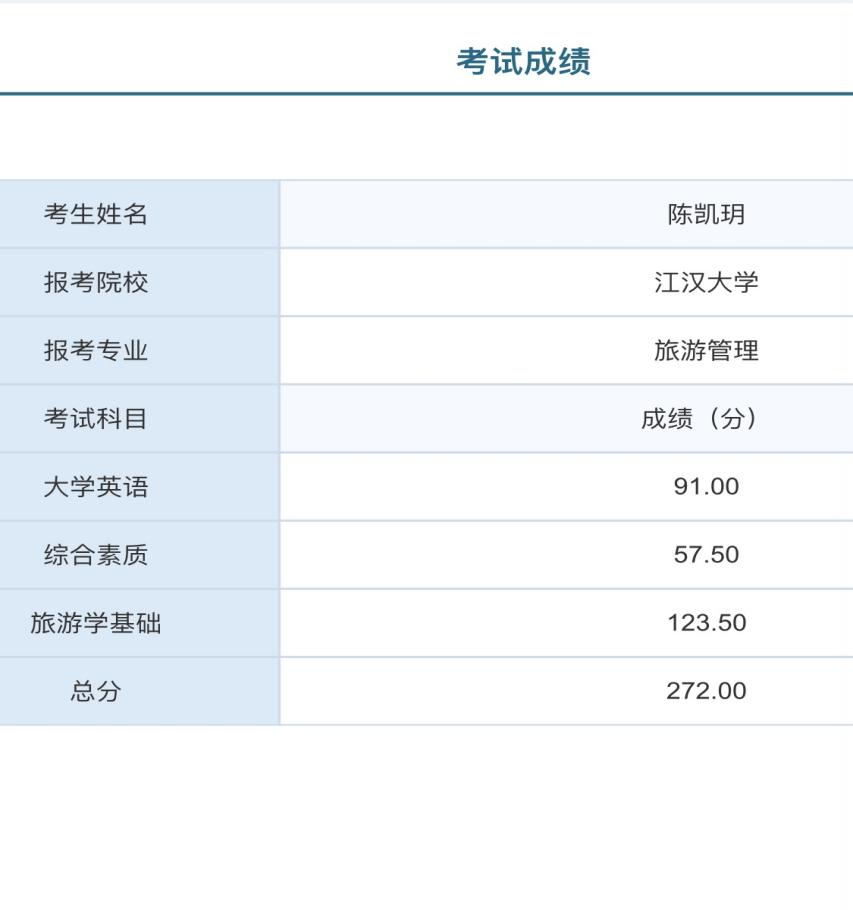This screenshot has height=910, width=853.
Task: Select the 考生姓名 label cell
Action: (96, 214)
